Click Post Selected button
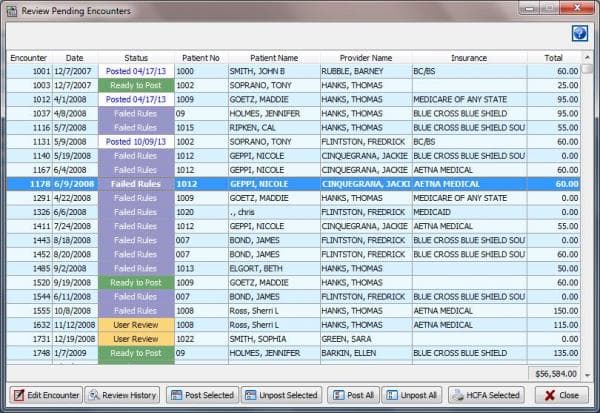 coord(201,395)
